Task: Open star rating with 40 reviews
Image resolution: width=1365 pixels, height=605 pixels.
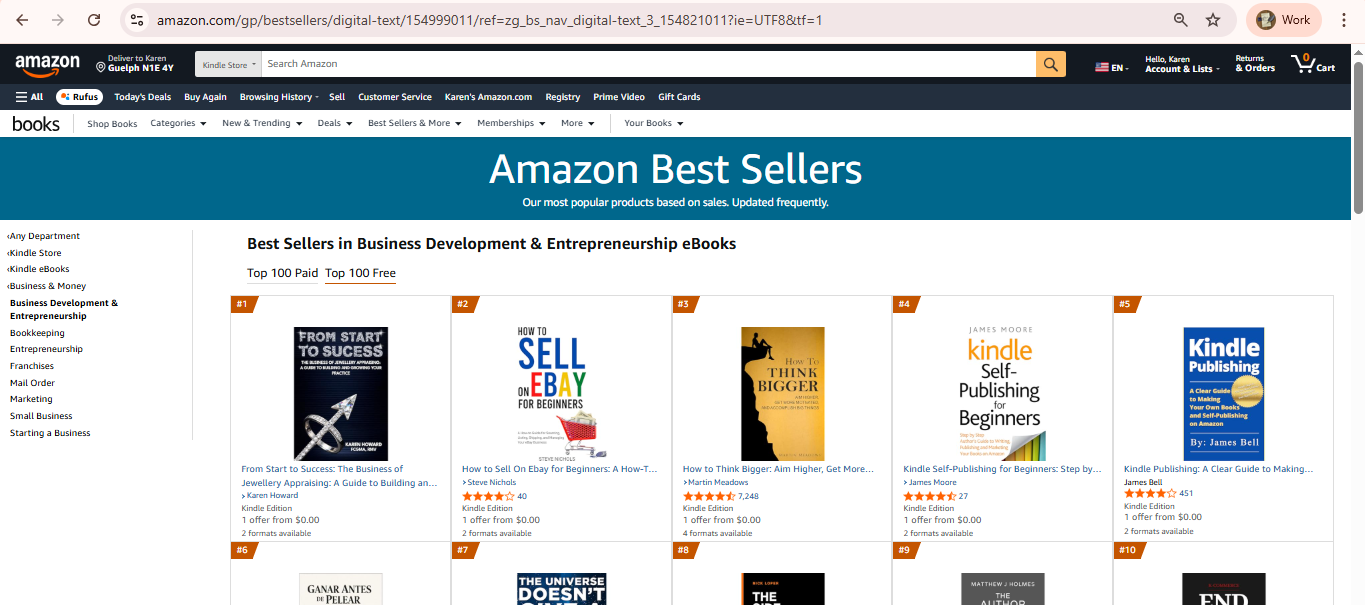Action: point(495,496)
